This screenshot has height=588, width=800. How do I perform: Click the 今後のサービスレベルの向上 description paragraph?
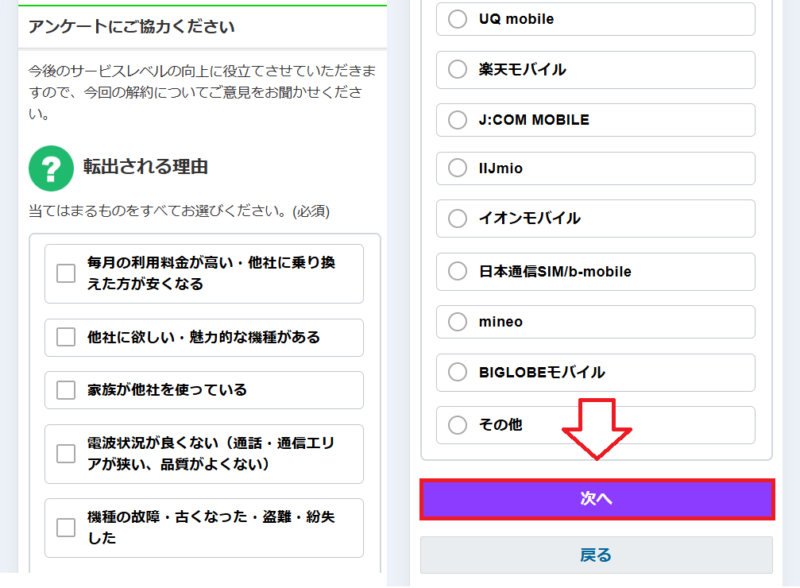click(202, 92)
